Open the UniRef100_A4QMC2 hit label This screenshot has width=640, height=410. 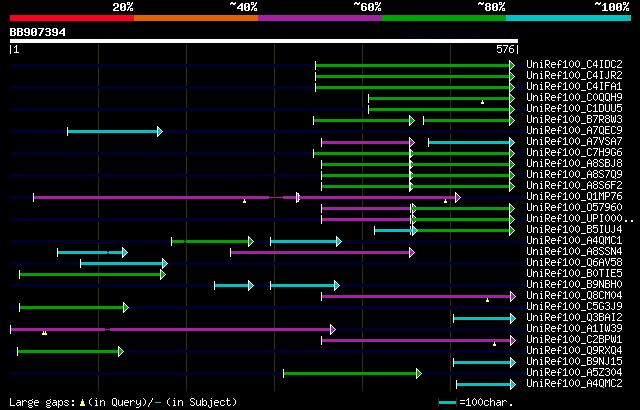pos(574,384)
